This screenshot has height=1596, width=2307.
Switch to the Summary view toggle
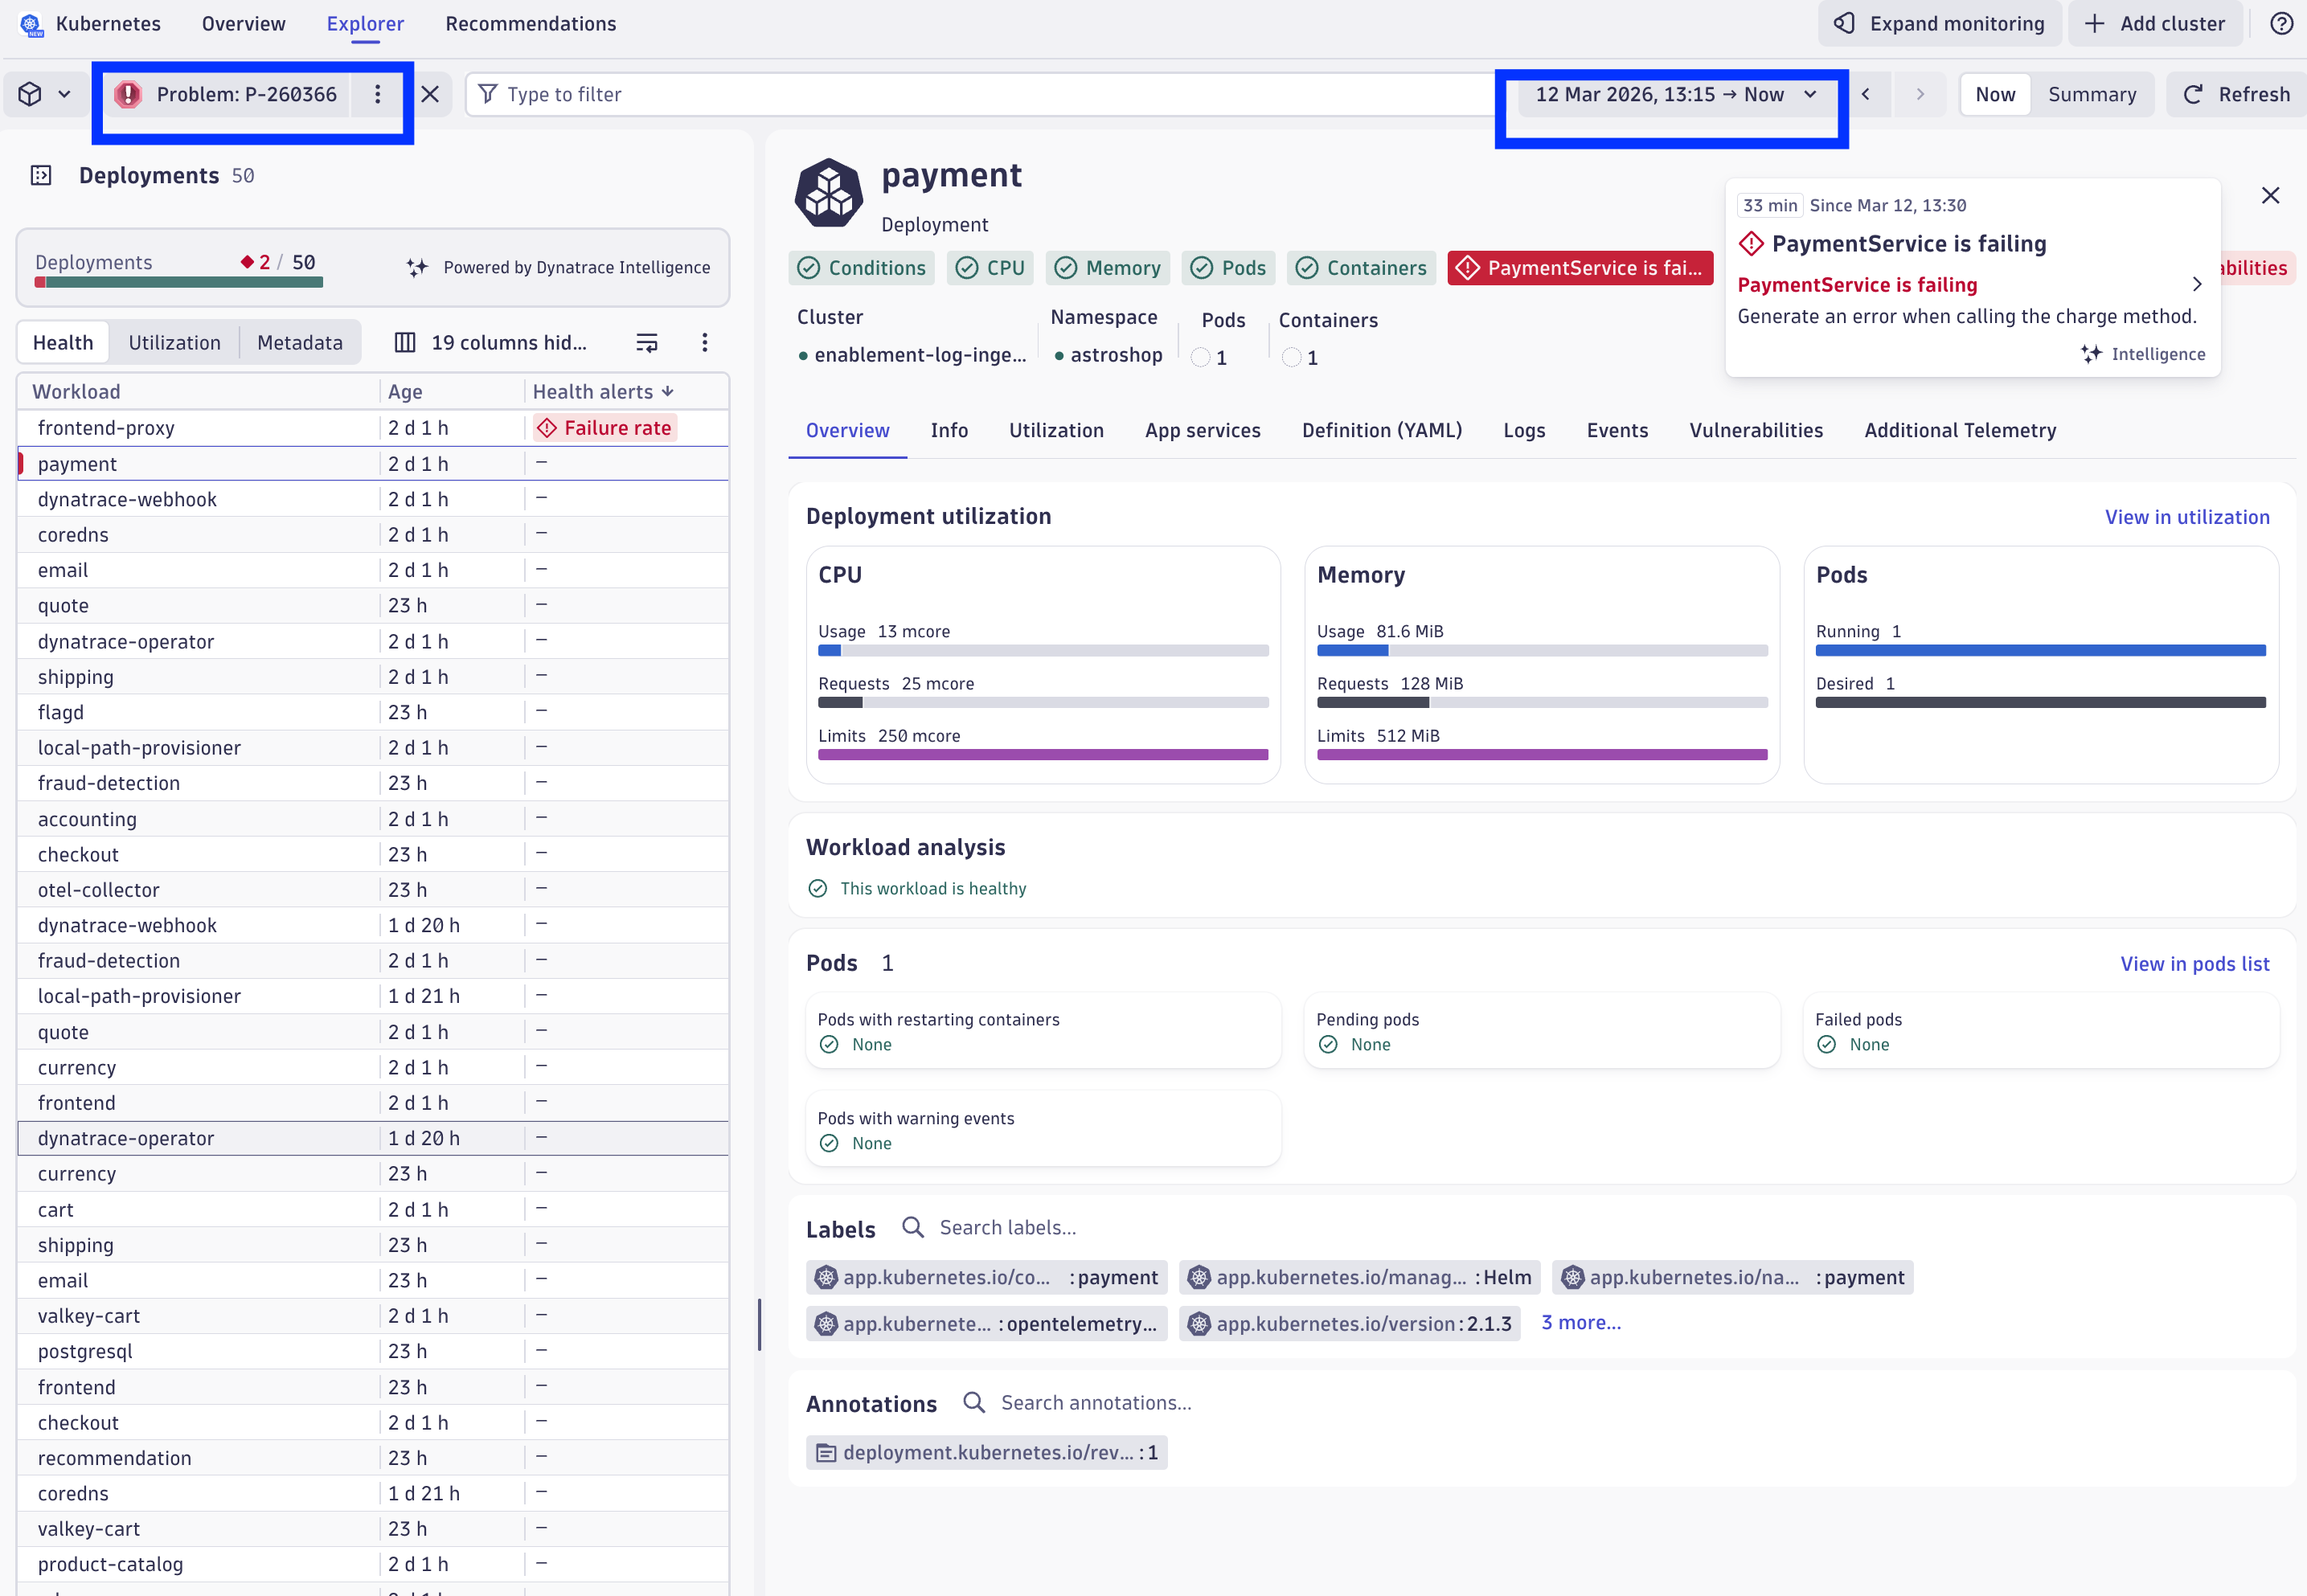click(2092, 94)
